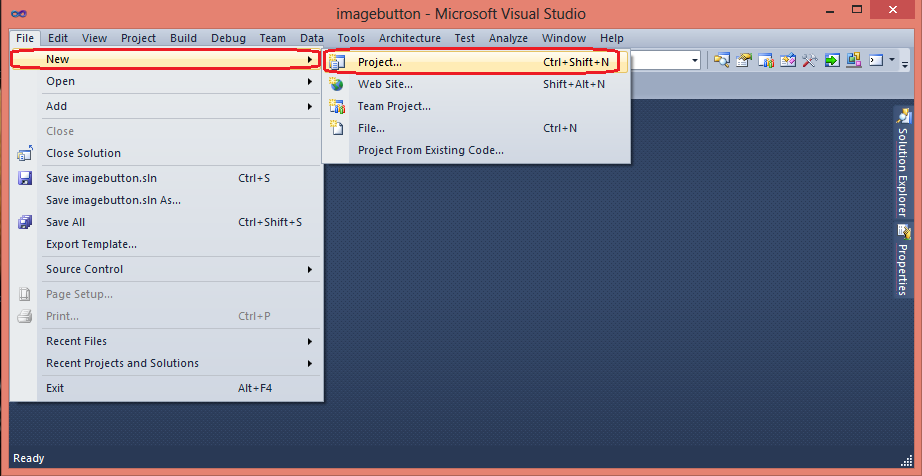Open the Test menu
The height and width of the screenshot is (476, 922).
(x=465, y=38)
